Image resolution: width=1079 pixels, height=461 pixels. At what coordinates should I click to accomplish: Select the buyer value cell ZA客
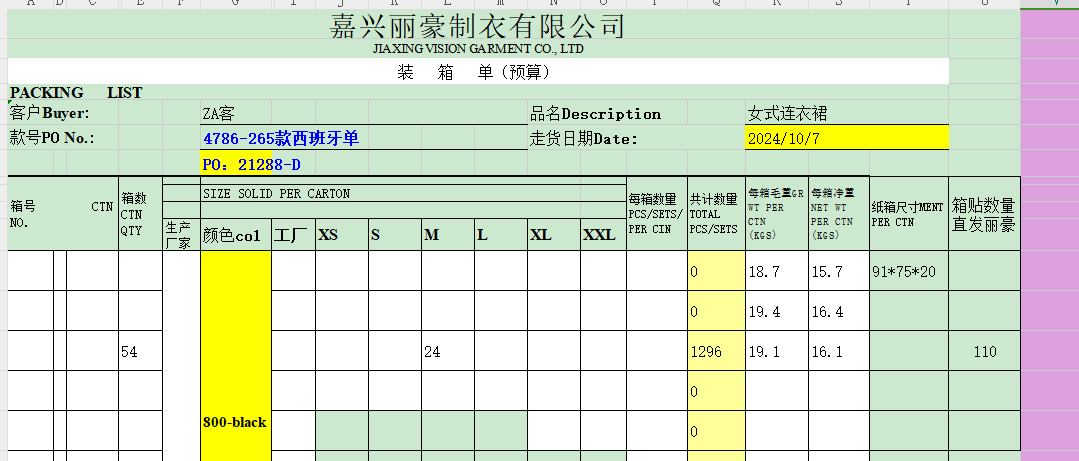(x=220, y=114)
